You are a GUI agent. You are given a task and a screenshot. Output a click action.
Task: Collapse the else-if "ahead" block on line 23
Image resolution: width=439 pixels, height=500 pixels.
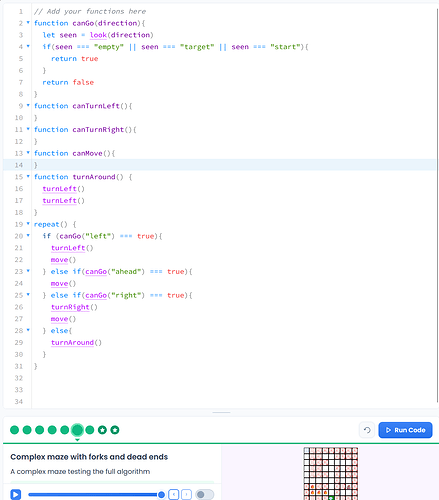coord(28,271)
